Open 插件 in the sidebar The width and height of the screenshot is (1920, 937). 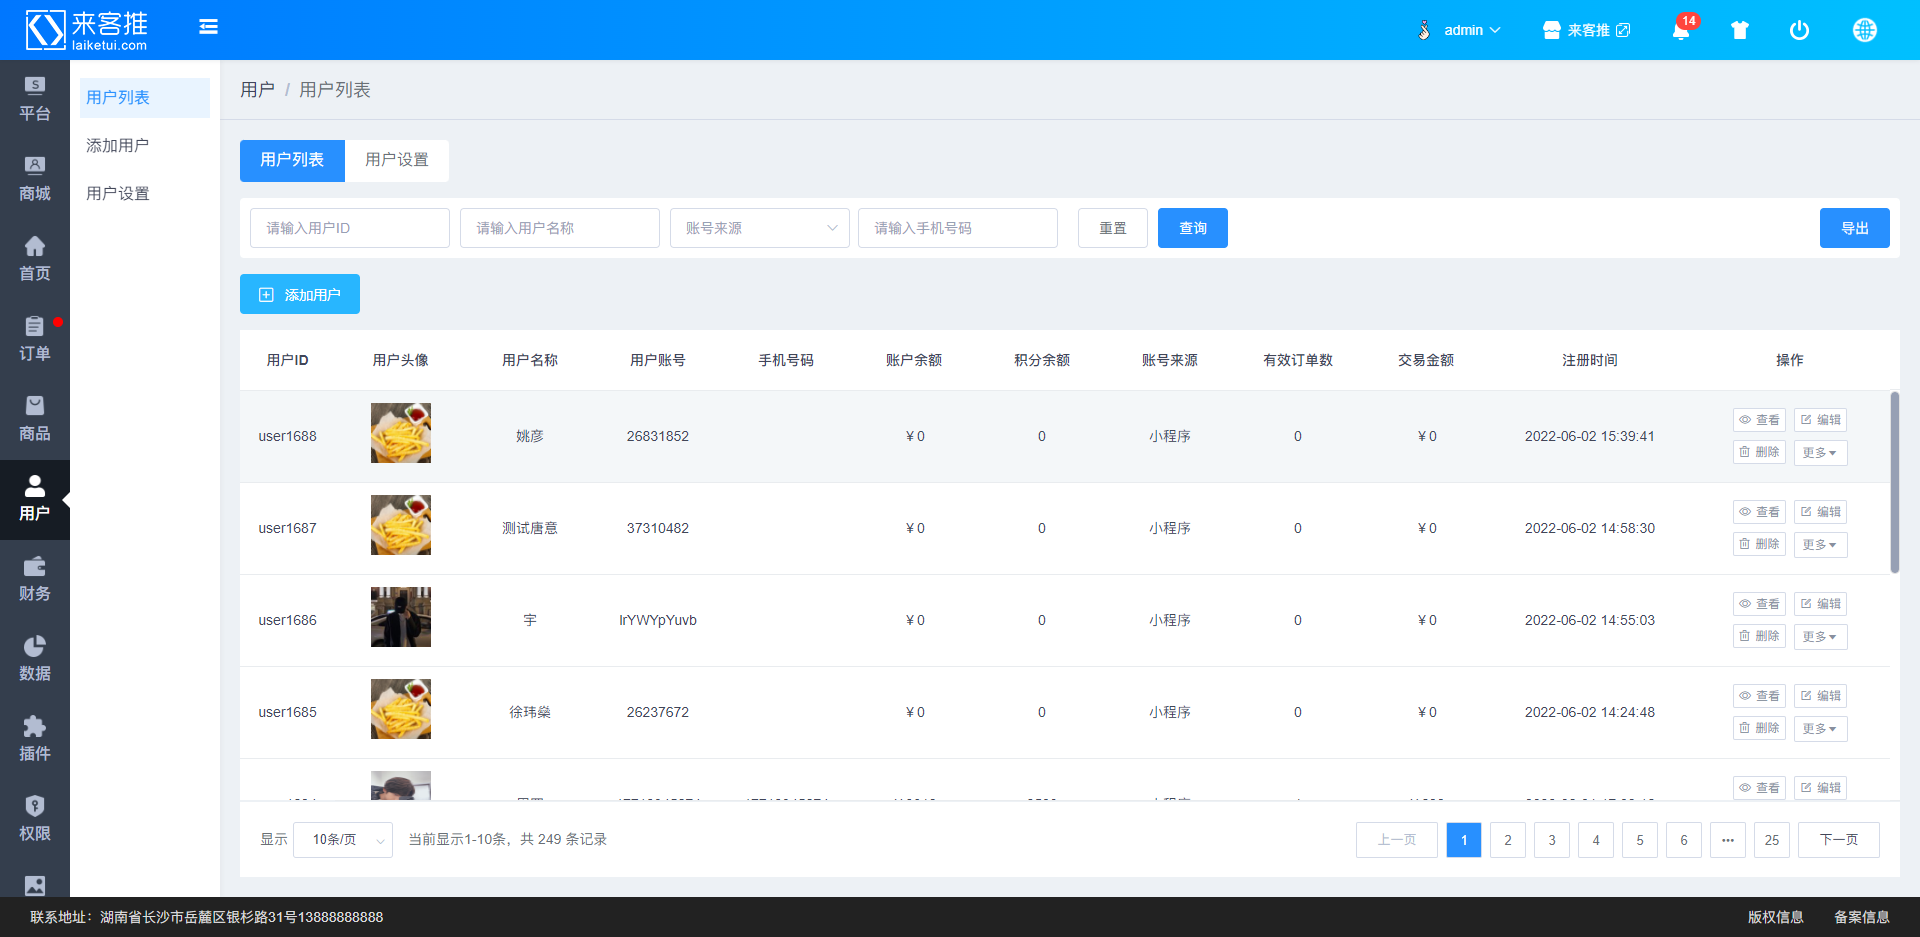(35, 740)
